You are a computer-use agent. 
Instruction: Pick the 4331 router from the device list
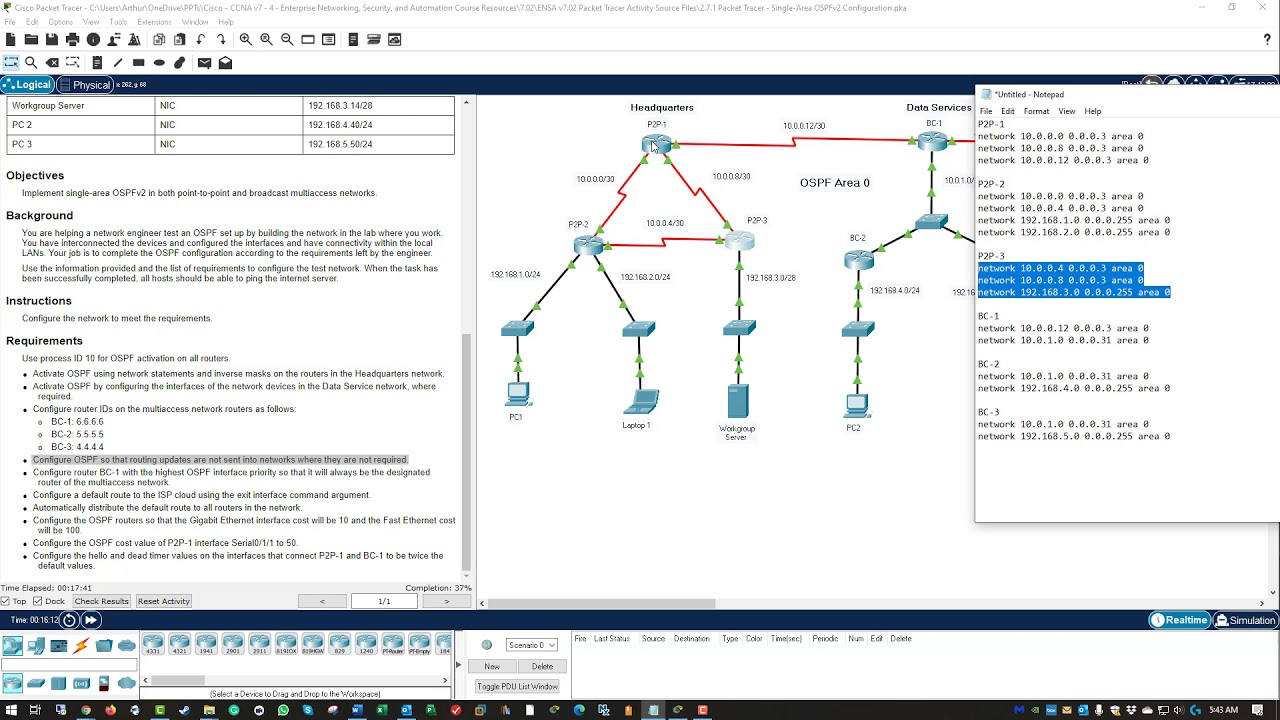(x=153, y=645)
